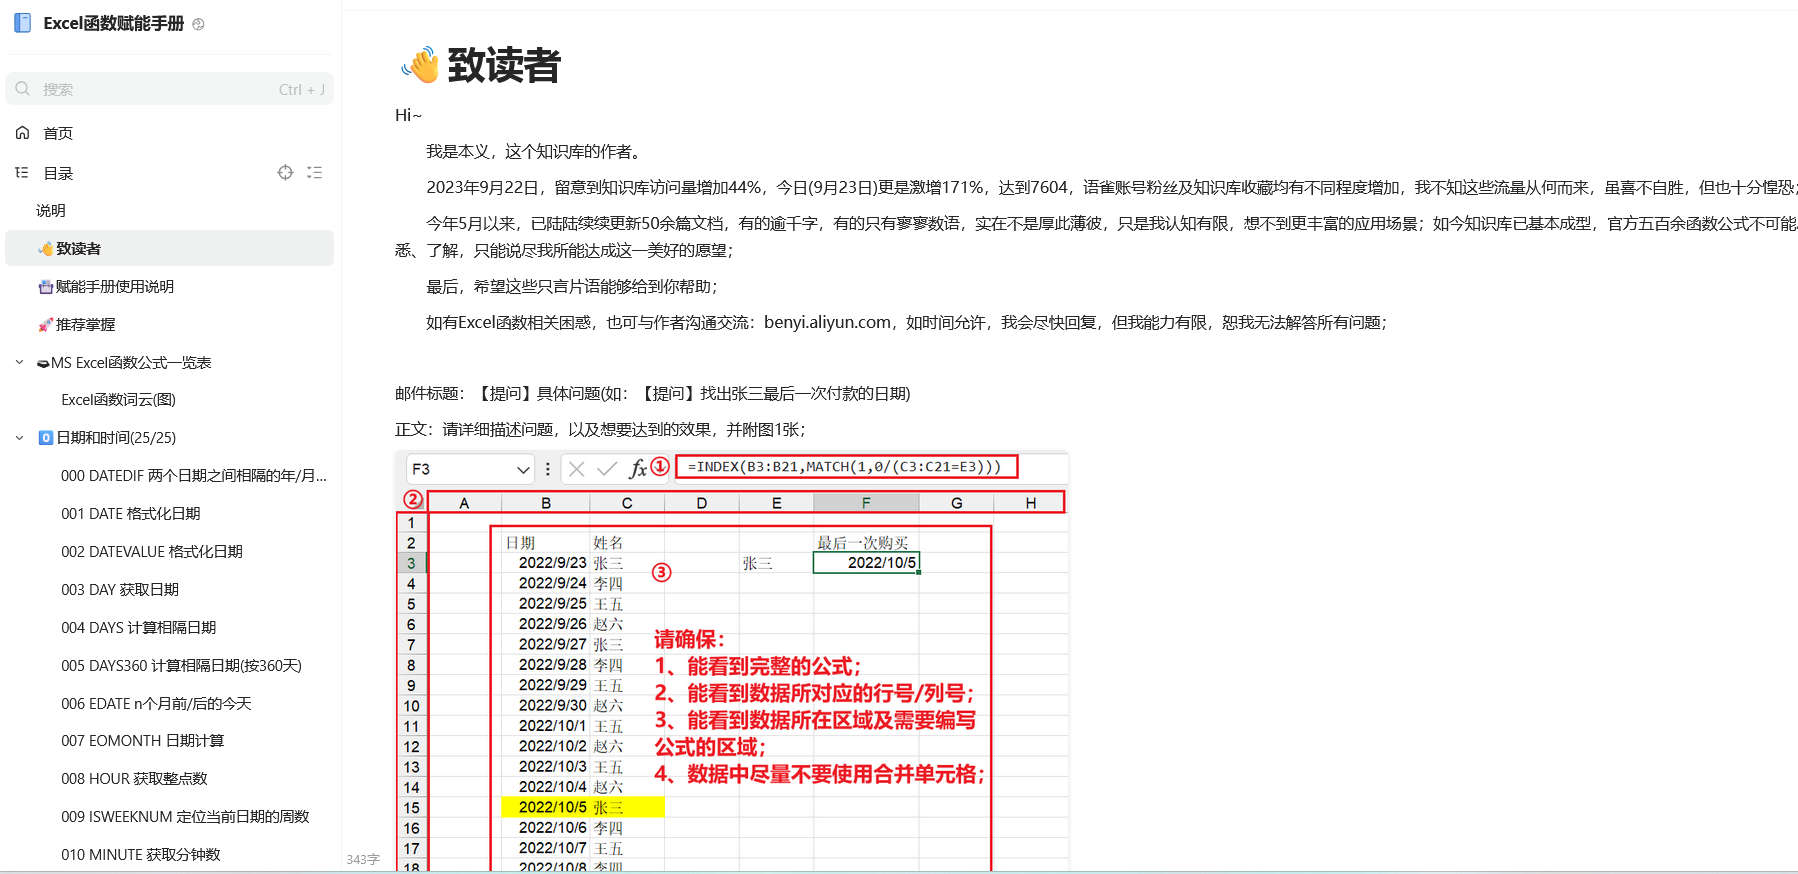
Task: Open 007 EOMONTH 日期计算 article
Action: pyautogui.click(x=143, y=741)
